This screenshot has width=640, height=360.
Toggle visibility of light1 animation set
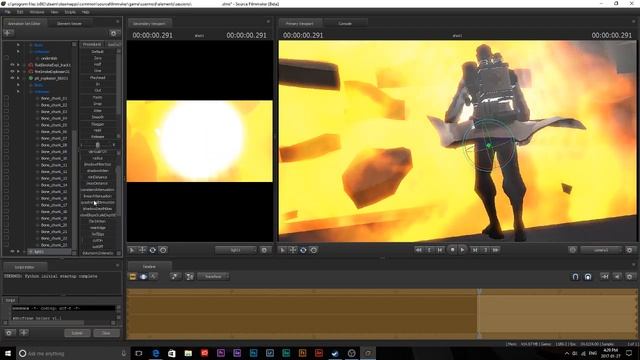(12, 251)
